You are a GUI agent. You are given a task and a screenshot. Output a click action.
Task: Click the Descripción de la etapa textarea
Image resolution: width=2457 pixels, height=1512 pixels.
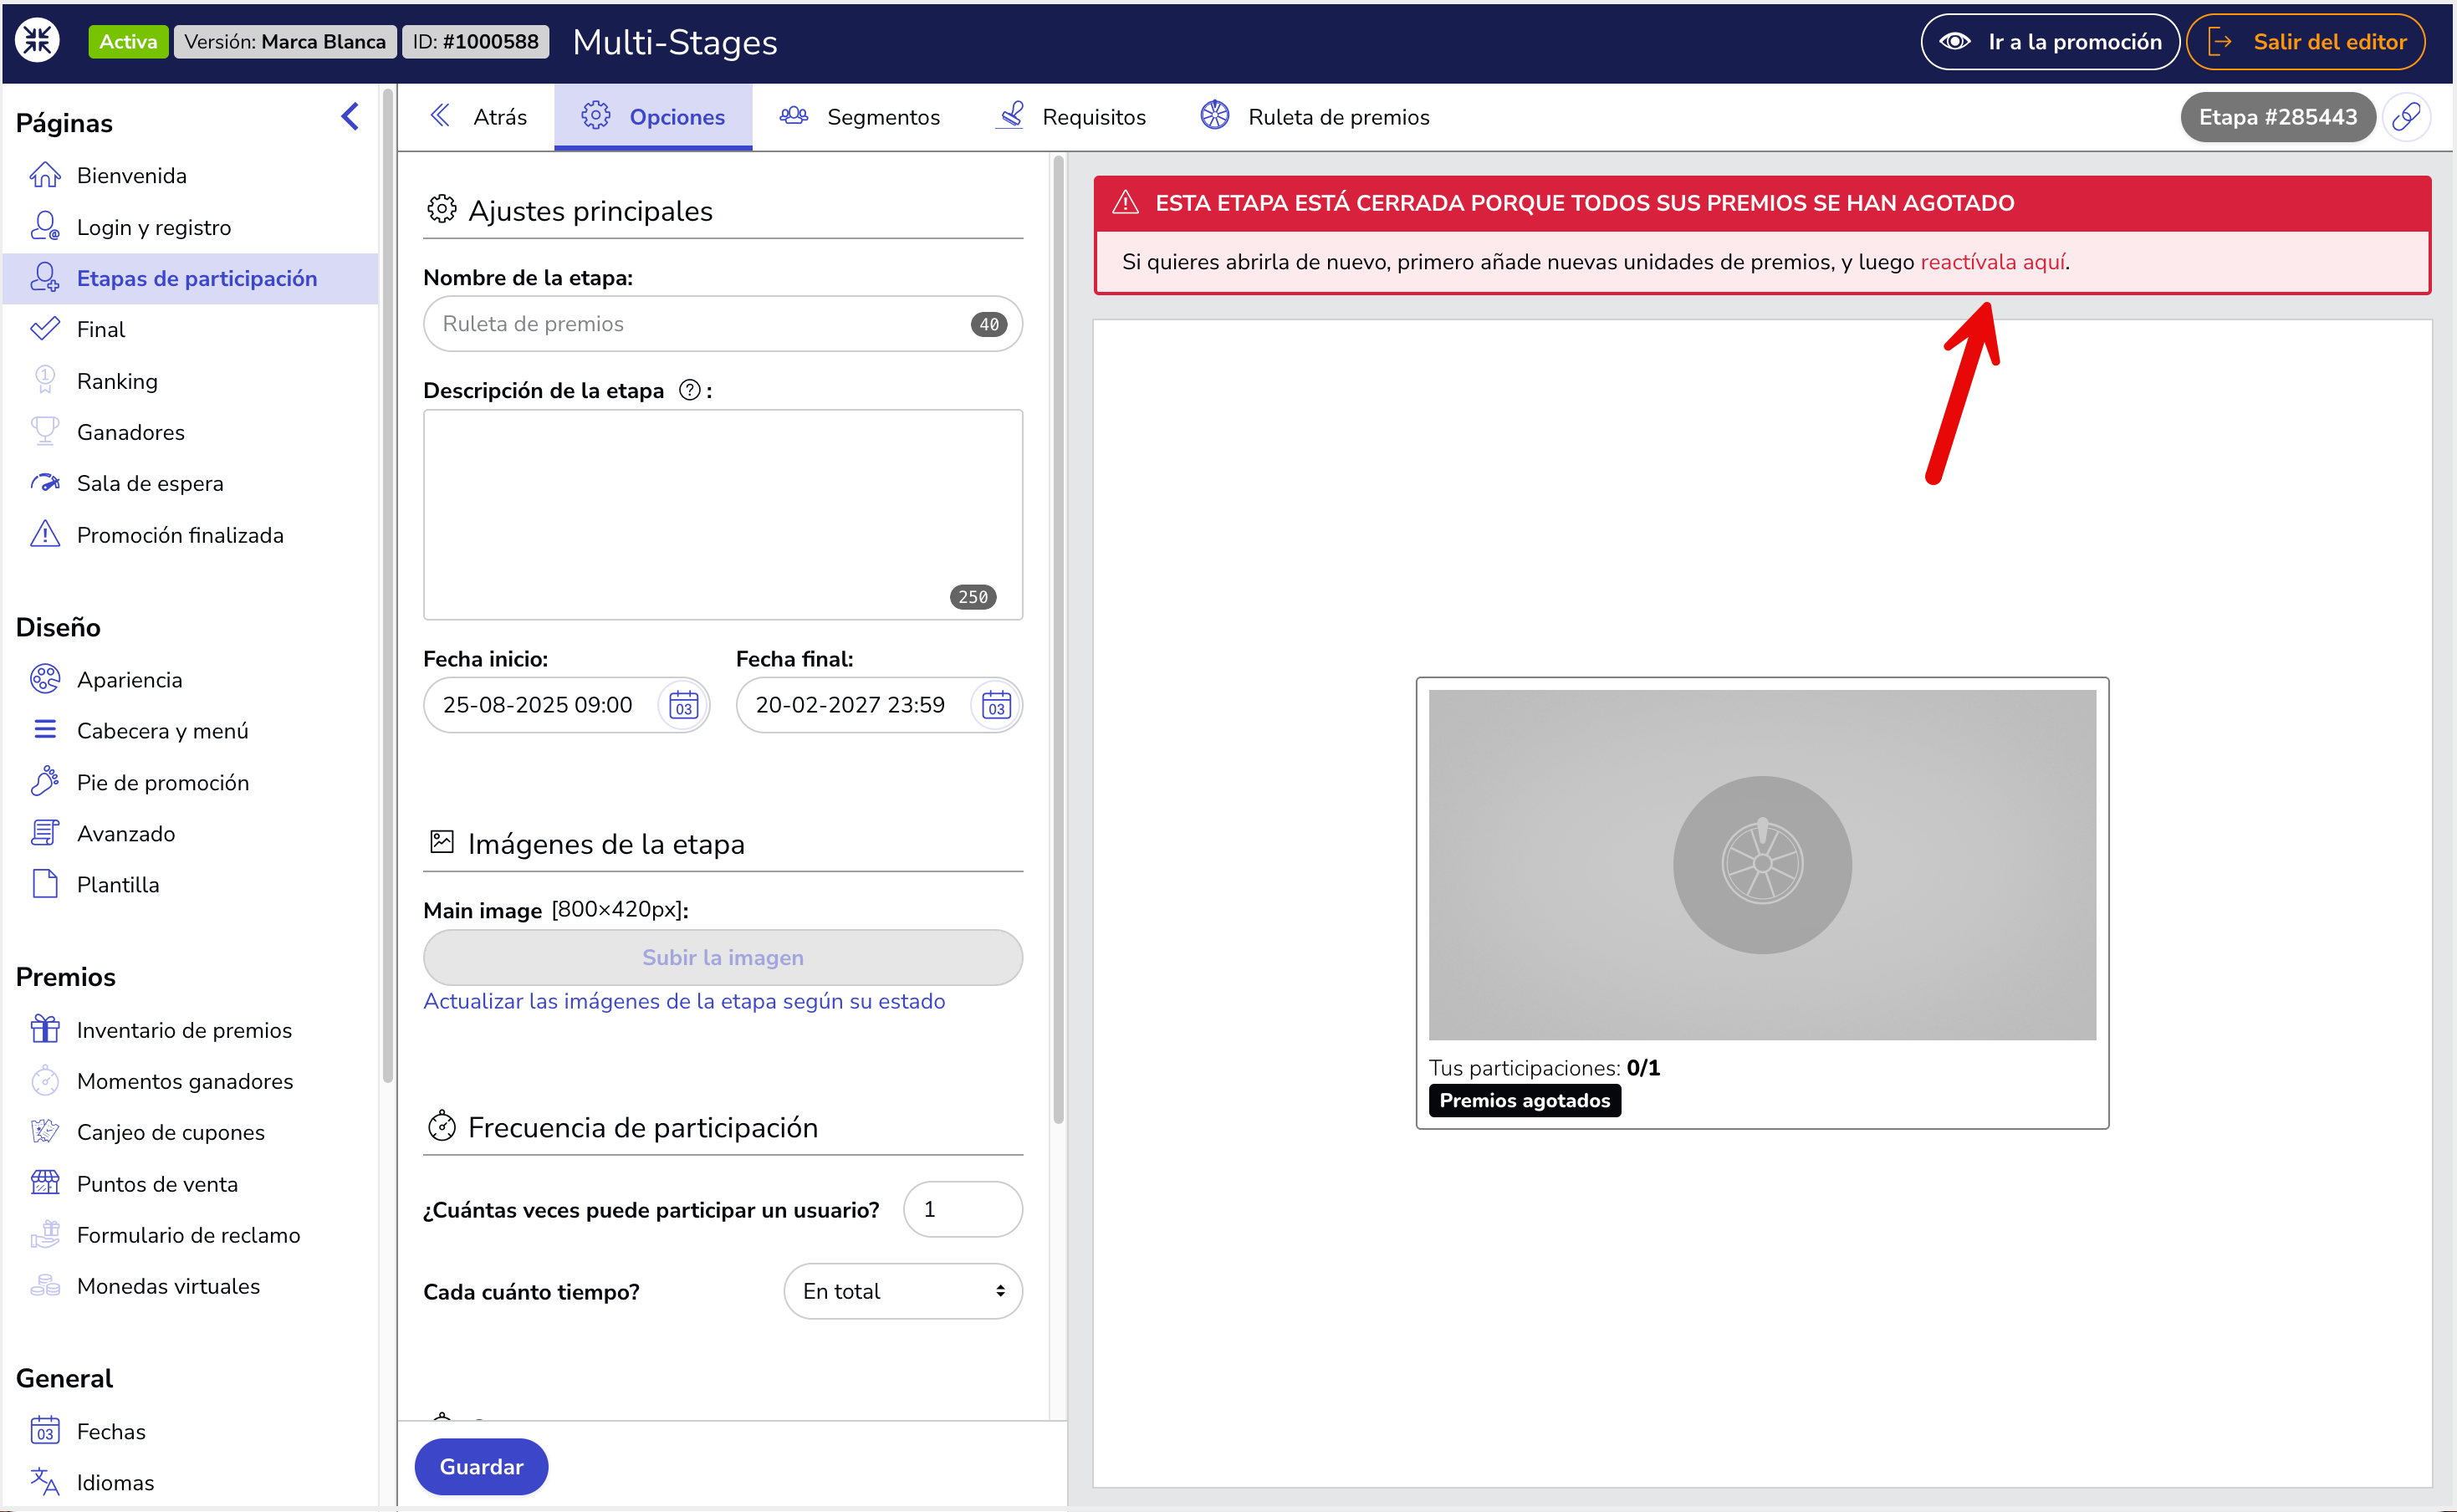tap(722, 514)
